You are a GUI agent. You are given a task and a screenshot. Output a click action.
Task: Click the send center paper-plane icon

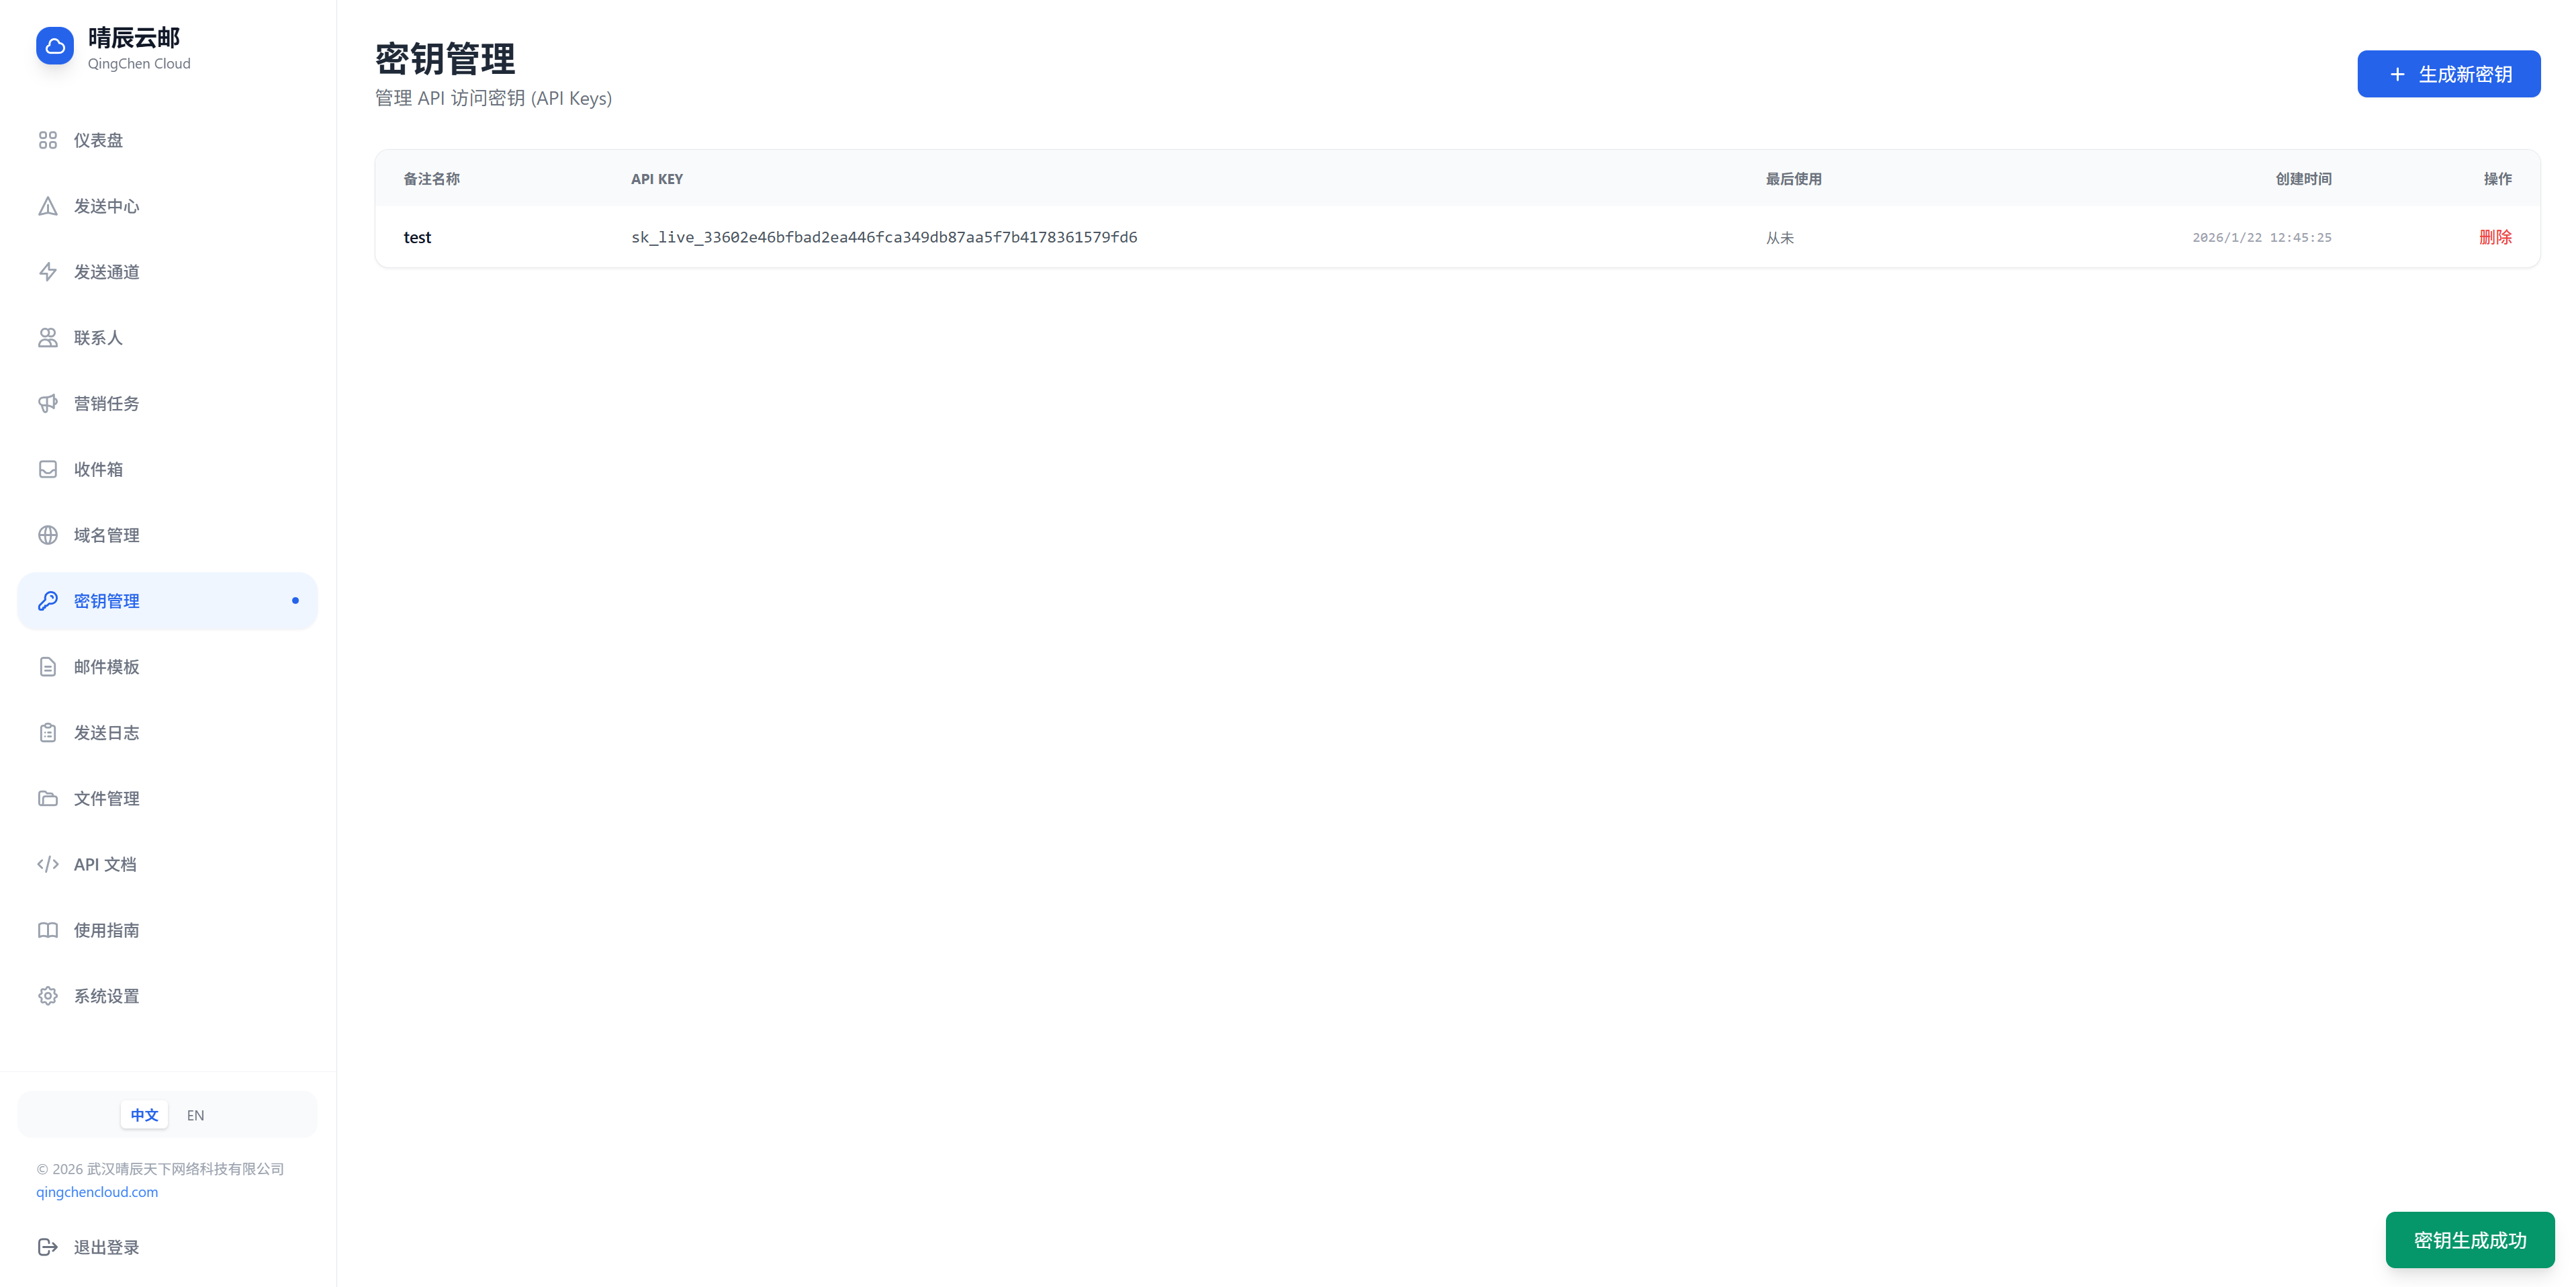[48, 206]
